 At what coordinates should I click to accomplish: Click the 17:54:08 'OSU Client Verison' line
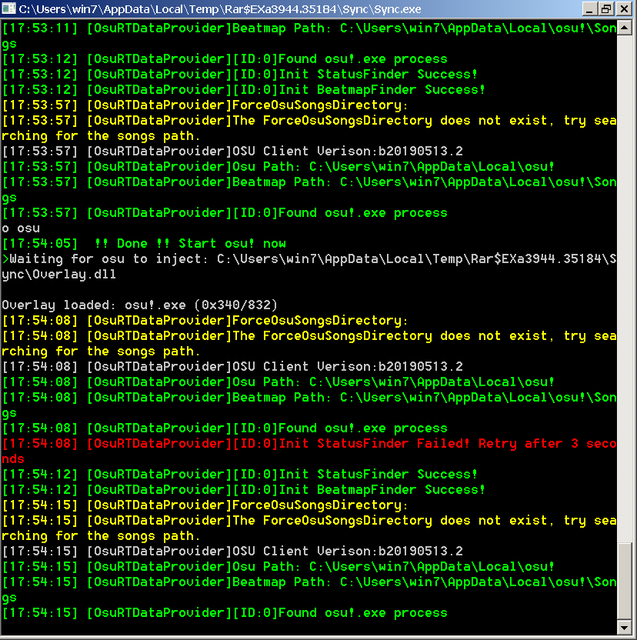click(233, 367)
